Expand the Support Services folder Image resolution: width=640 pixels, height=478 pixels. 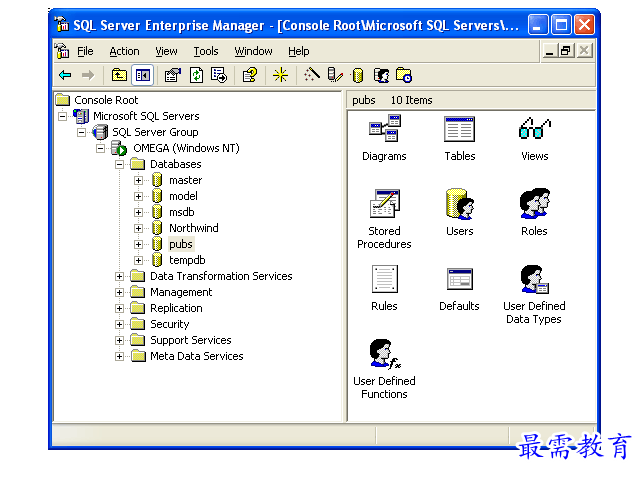119,340
